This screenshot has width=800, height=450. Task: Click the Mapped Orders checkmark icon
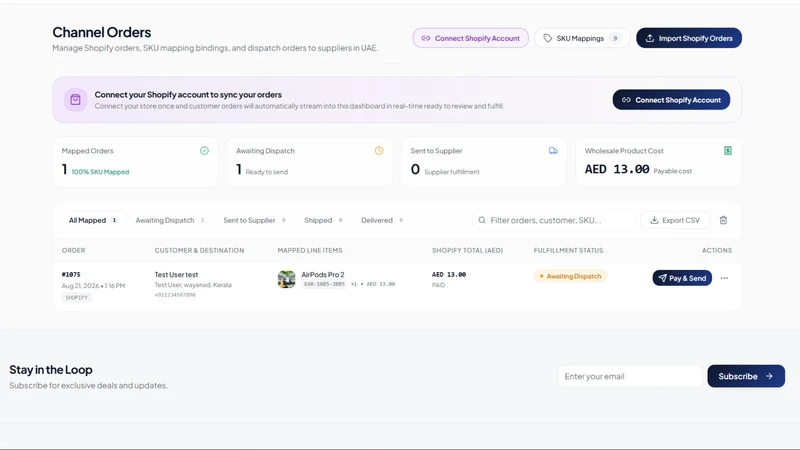[205, 151]
